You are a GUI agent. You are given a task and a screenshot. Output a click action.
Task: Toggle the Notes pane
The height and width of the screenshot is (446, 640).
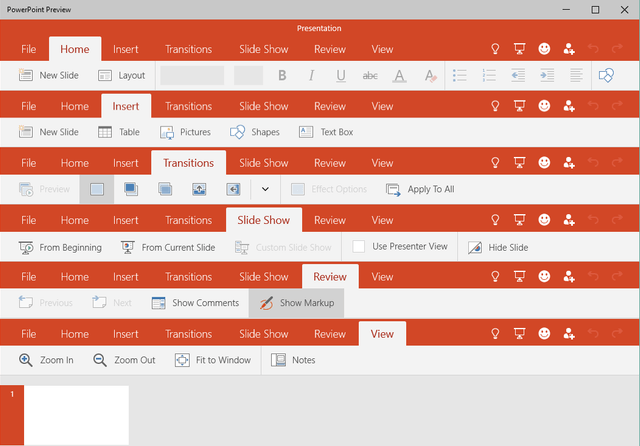pos(293,360)
